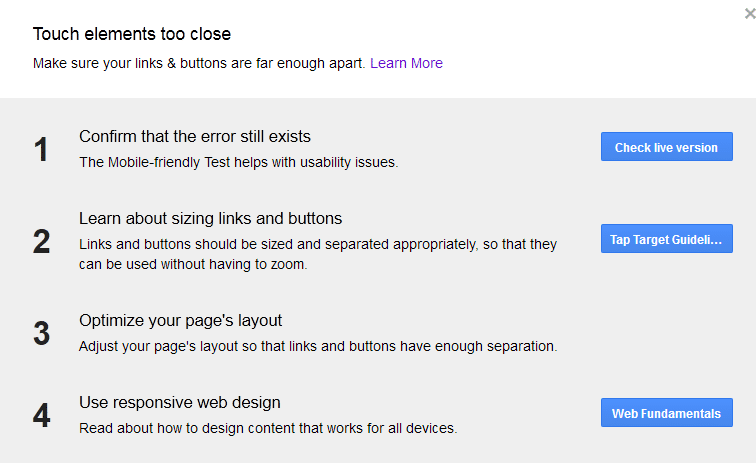Close the Touch elements dialog
Screen dimensions: 756x473
pyautogui.click(x=749, y=14)
